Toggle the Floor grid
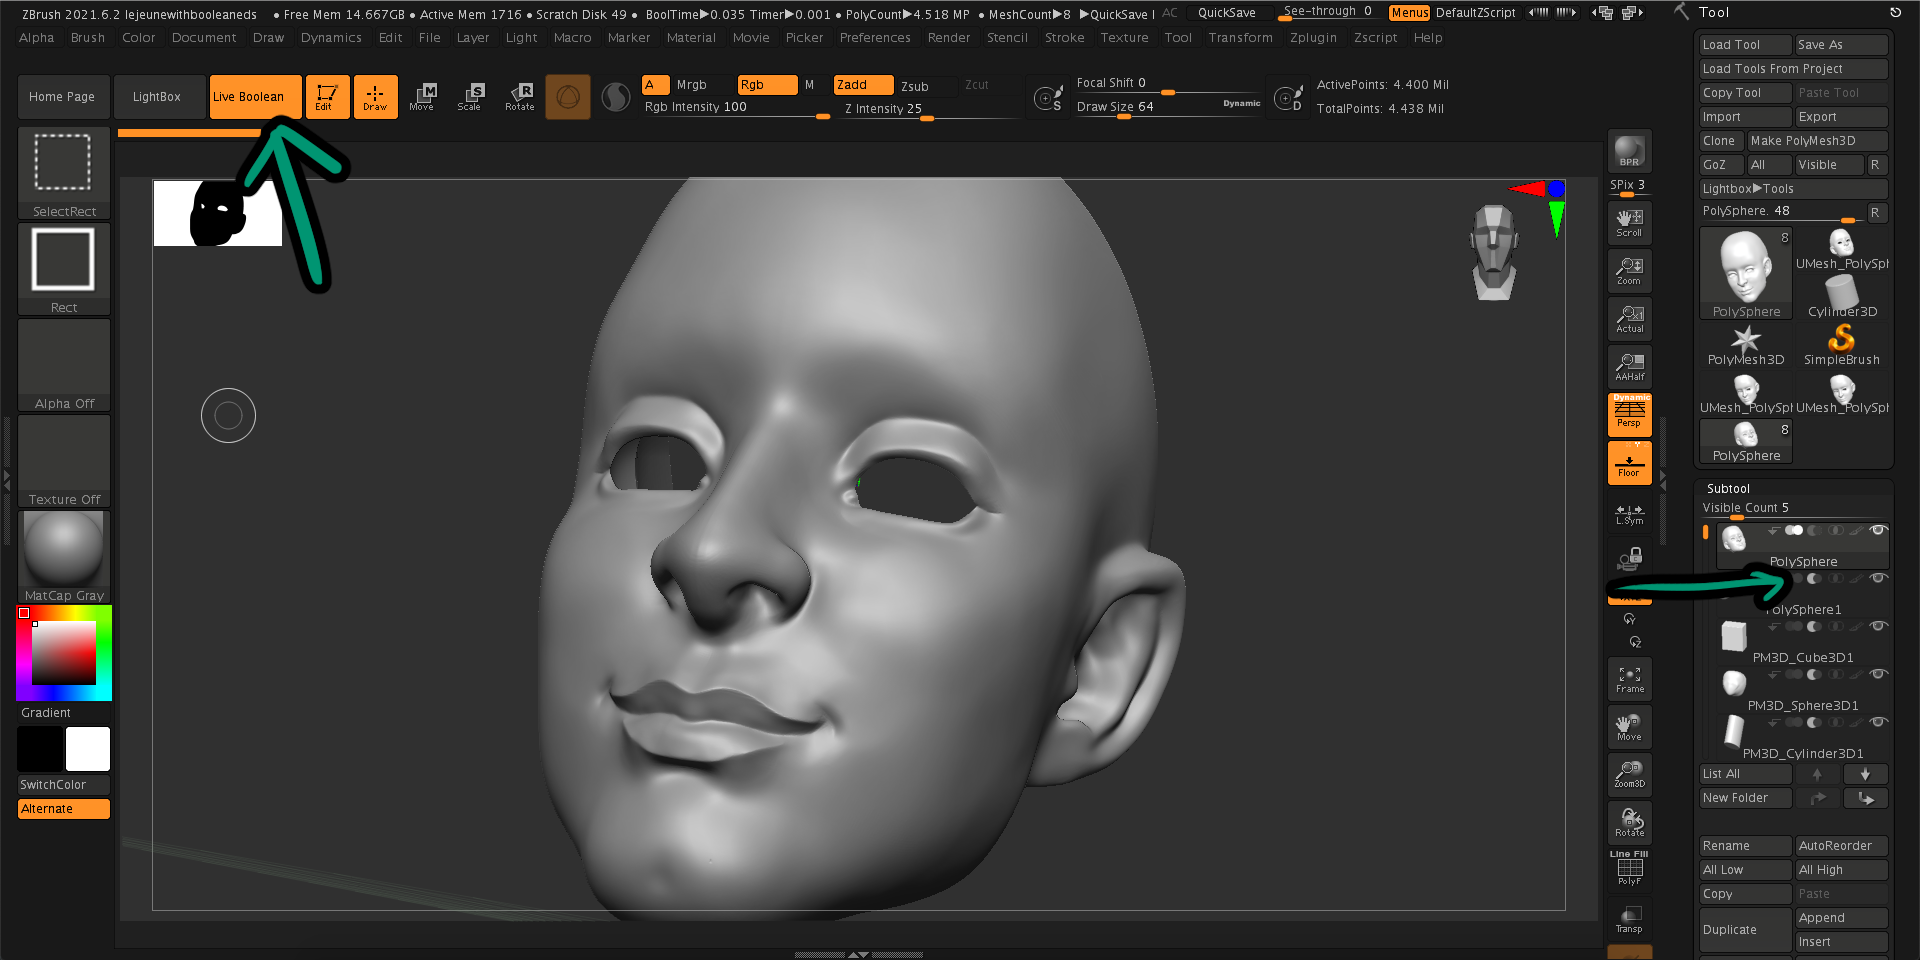The width and height of the screenshot is (1920, 960). click(1629, 463)
